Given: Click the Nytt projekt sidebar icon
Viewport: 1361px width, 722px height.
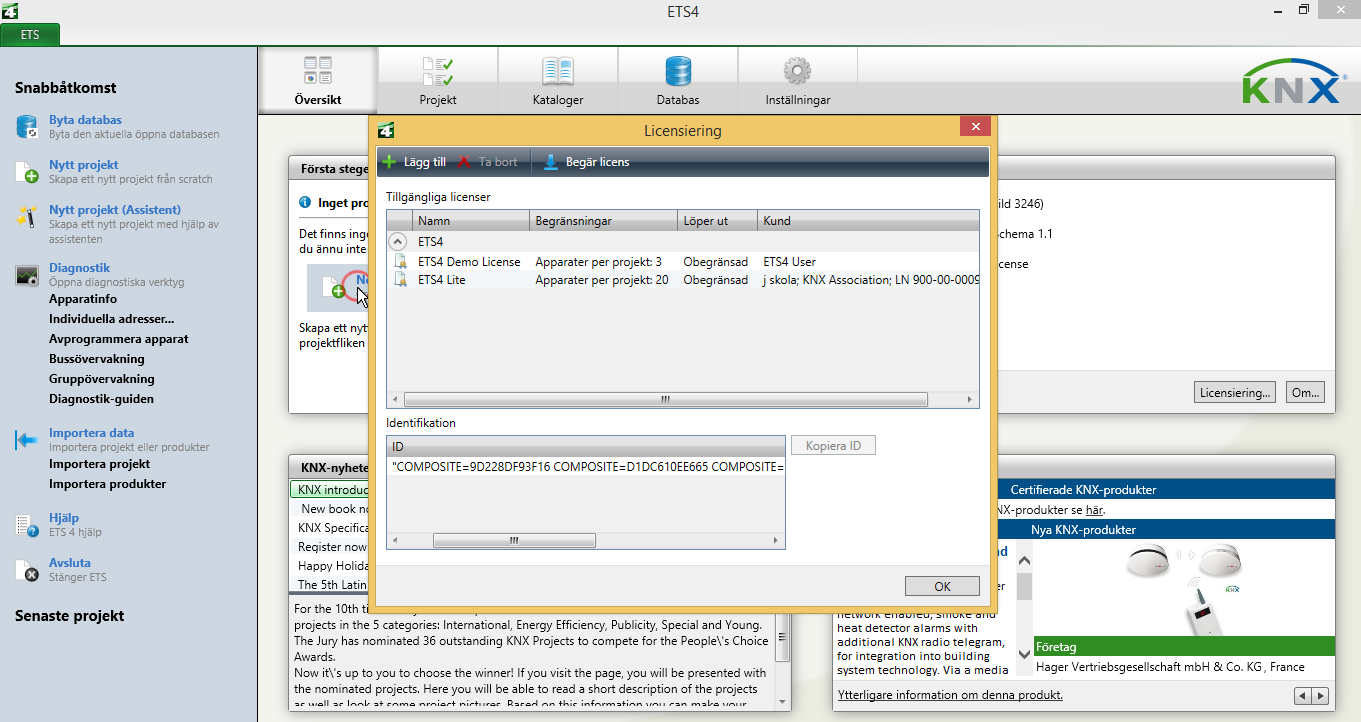Looking at the screenshot, I should tap(27, 172).
